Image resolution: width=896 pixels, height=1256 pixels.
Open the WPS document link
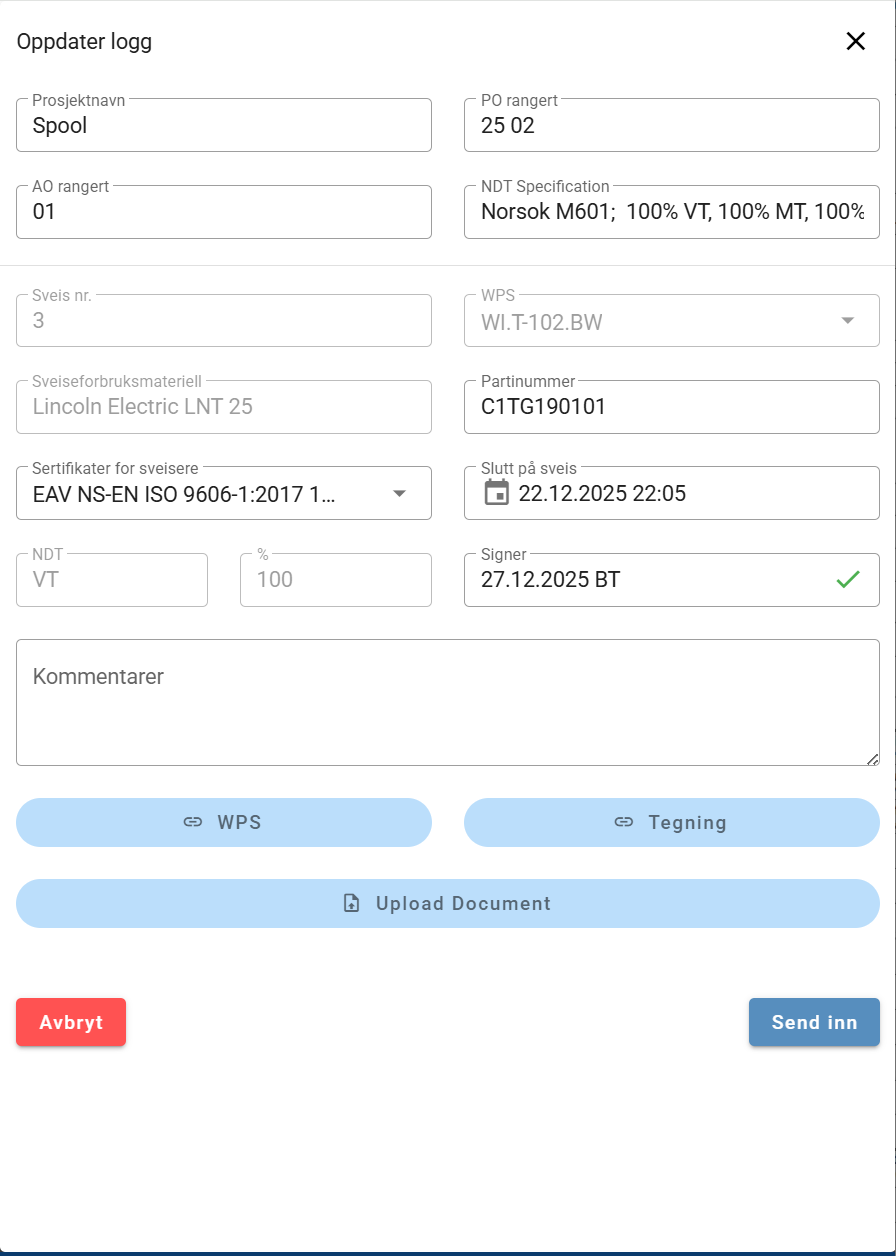pyautogui.click(x=223, y=822)
